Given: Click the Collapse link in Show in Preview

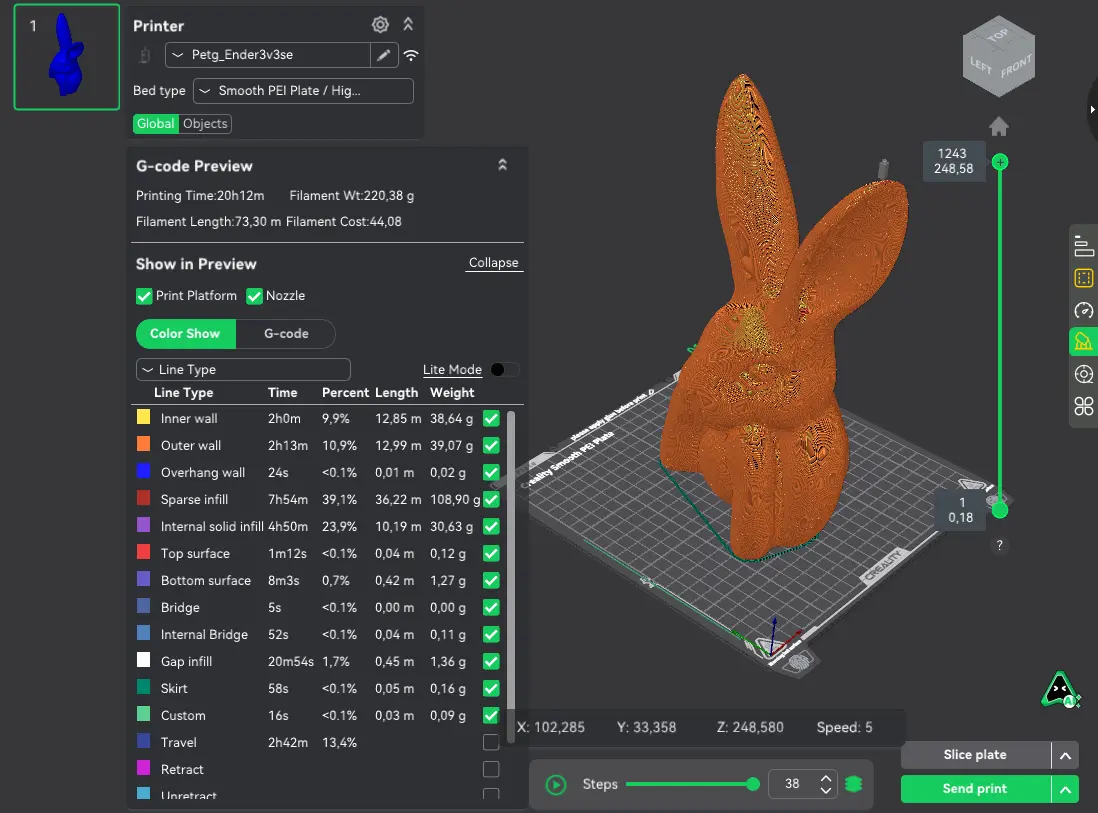Looking at the screenshot, I should click(494, 263).
